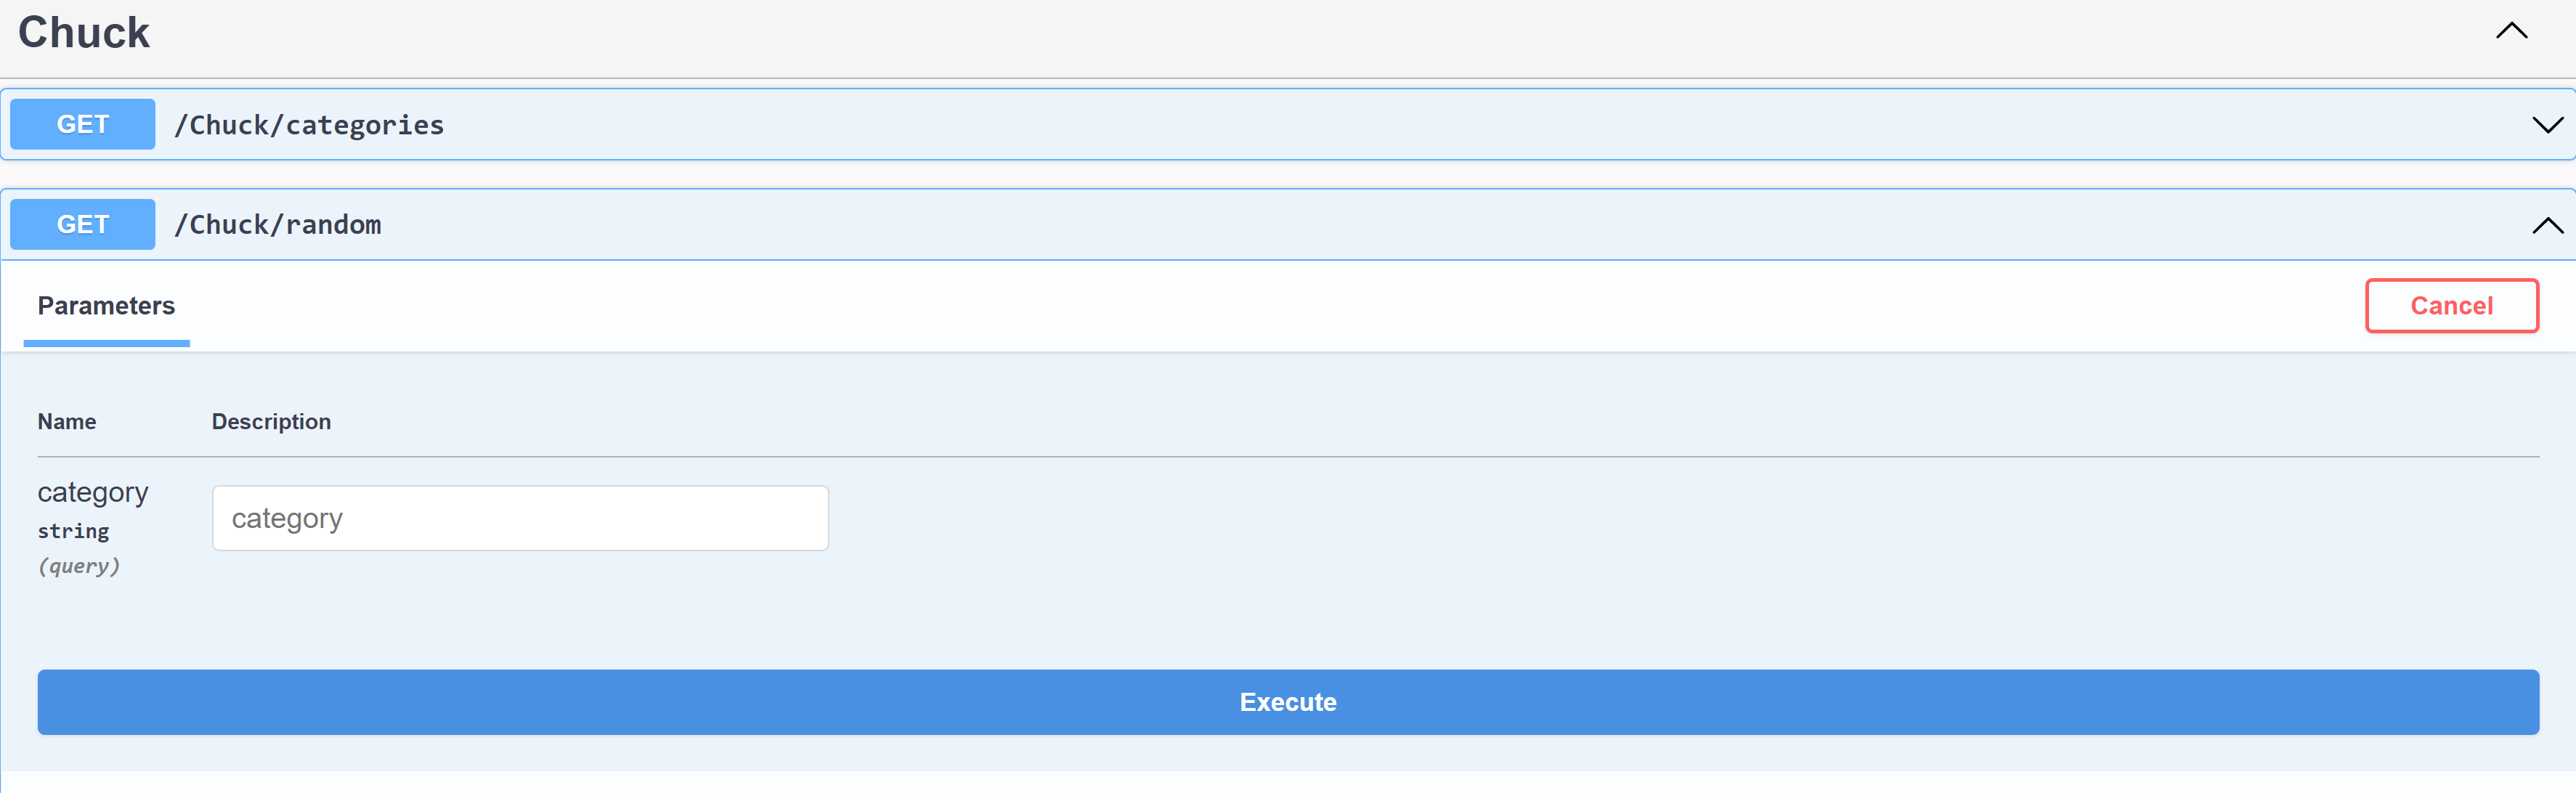
Task: Click the chevron next to the Chuck heading
Action: [x=2512, y=30]
